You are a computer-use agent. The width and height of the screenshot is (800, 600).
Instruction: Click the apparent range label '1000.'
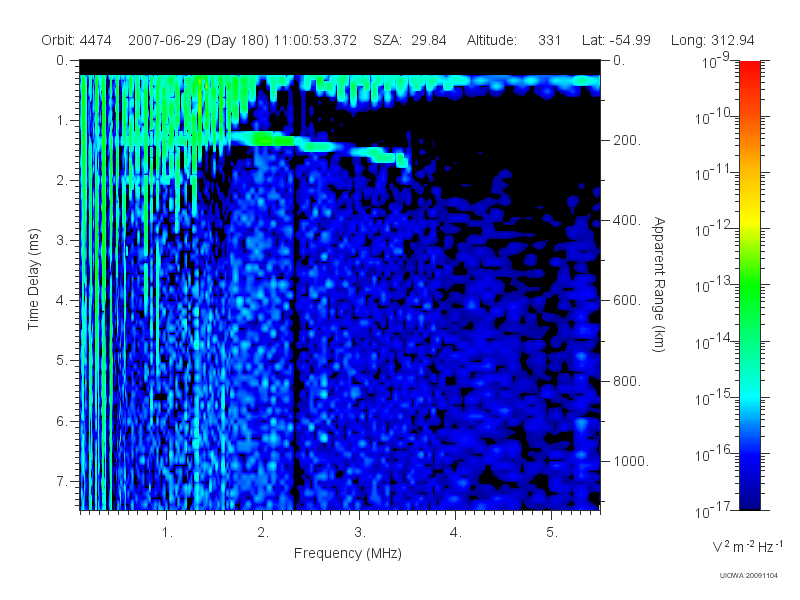pos(631,461)
